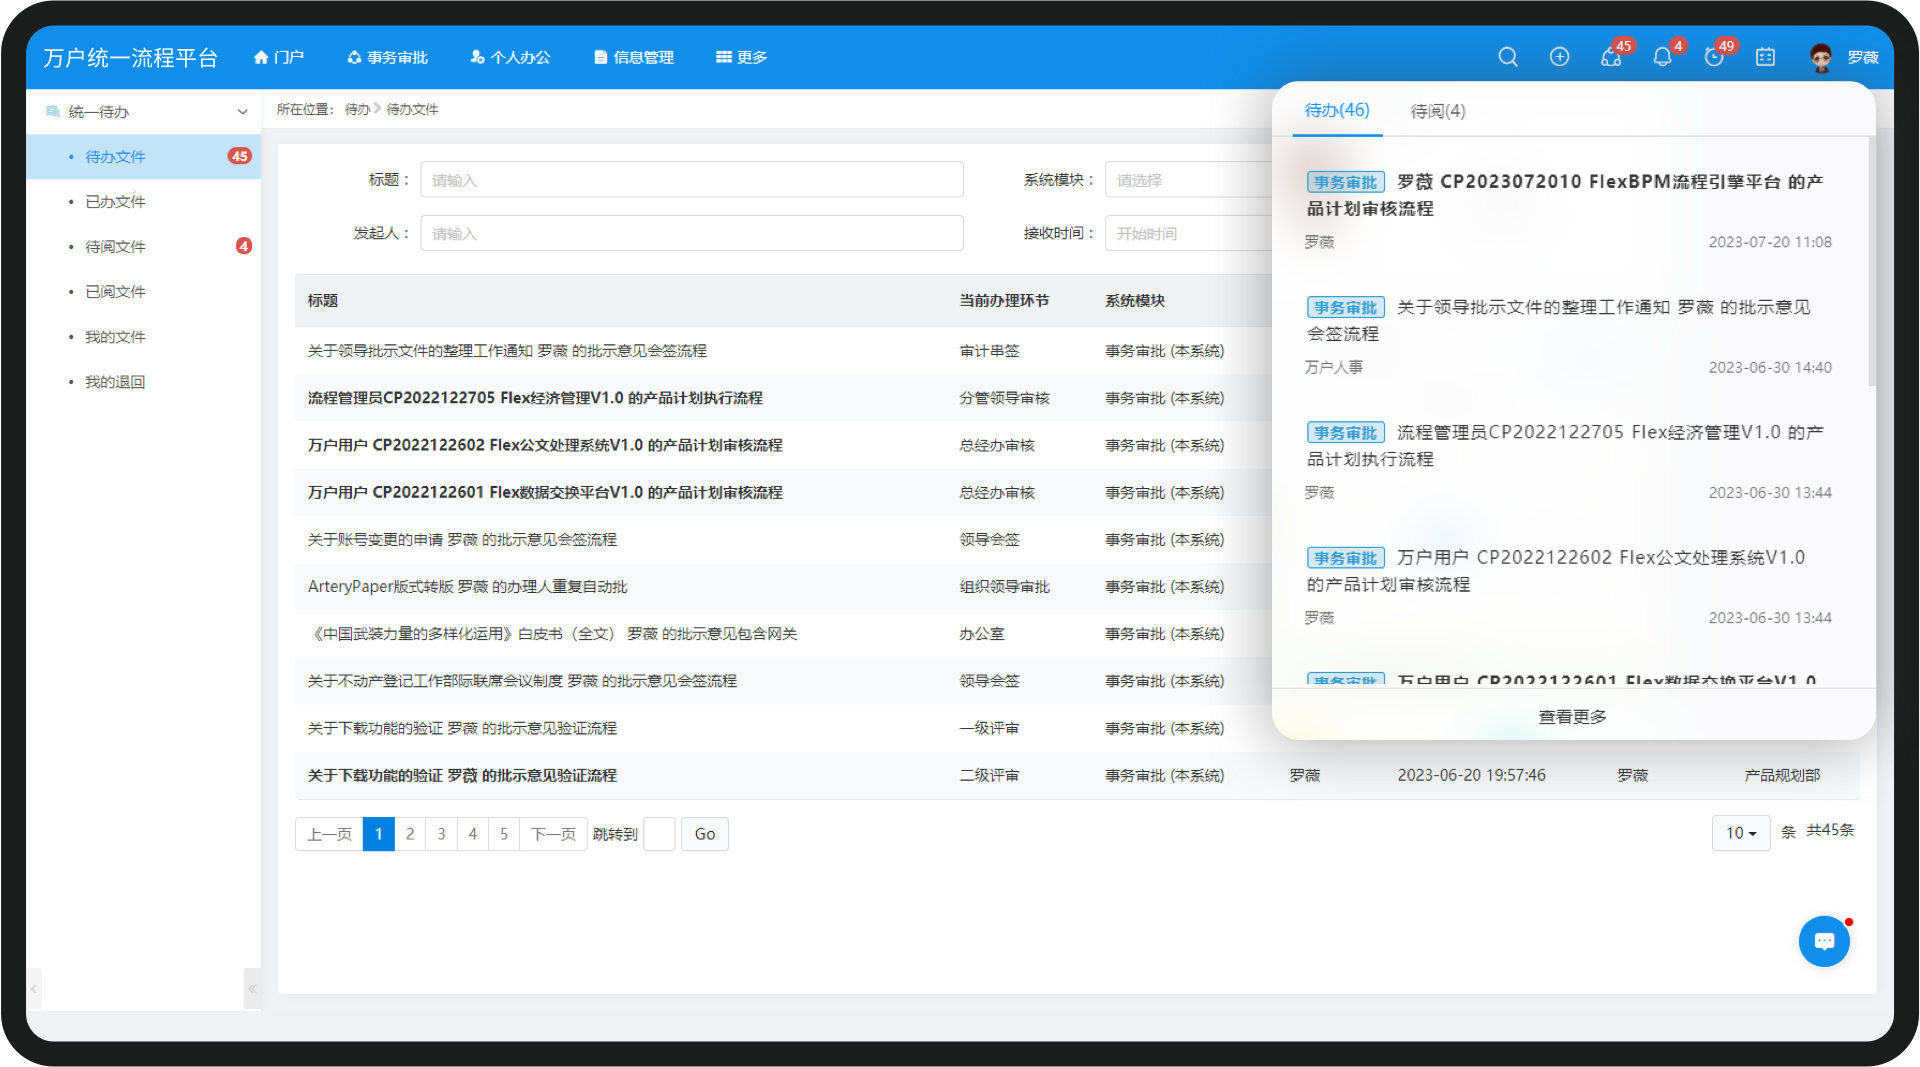Click the user avatar for 罗薇

click(1821, 57)
